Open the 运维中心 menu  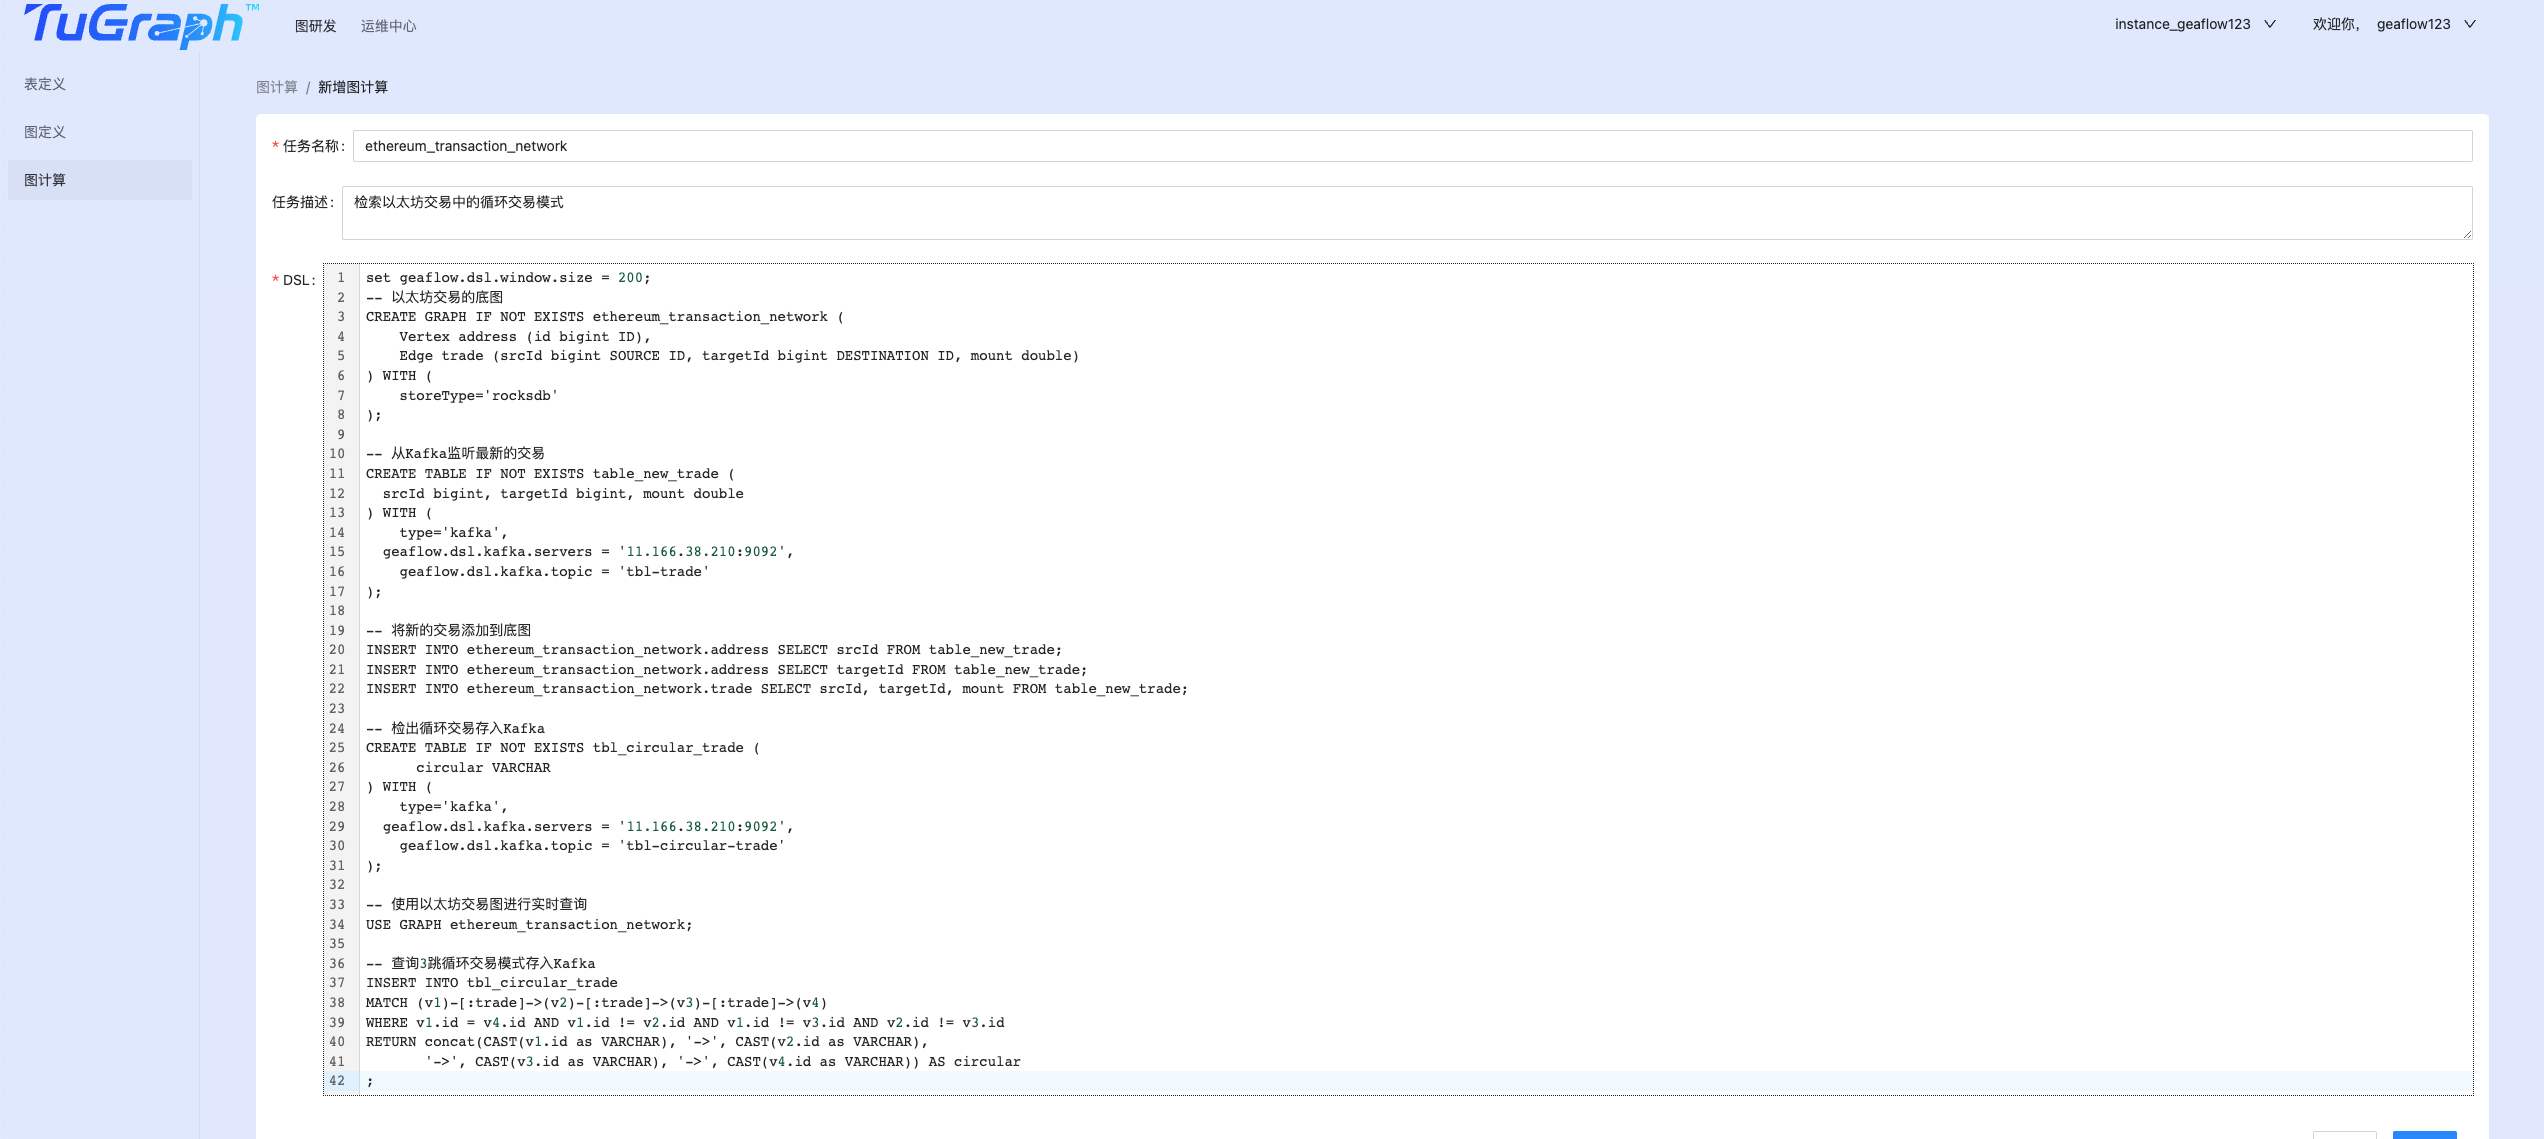click(x=388, y=26)
